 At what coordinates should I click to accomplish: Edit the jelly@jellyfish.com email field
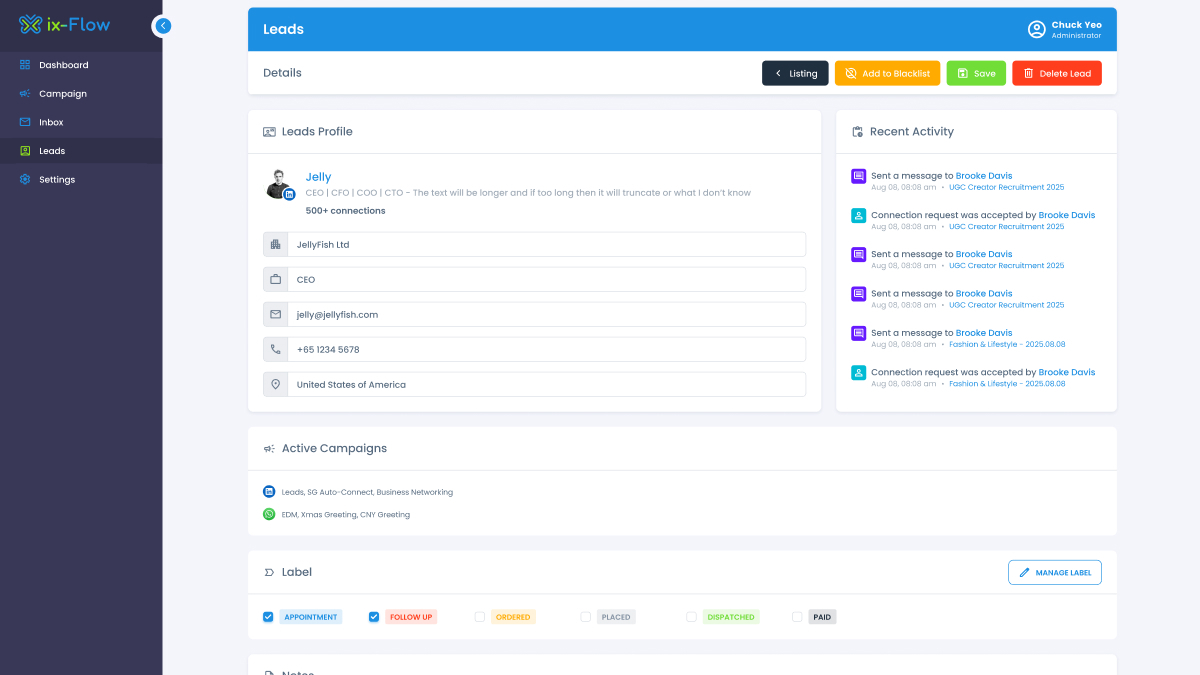click(x=545, y=314)
